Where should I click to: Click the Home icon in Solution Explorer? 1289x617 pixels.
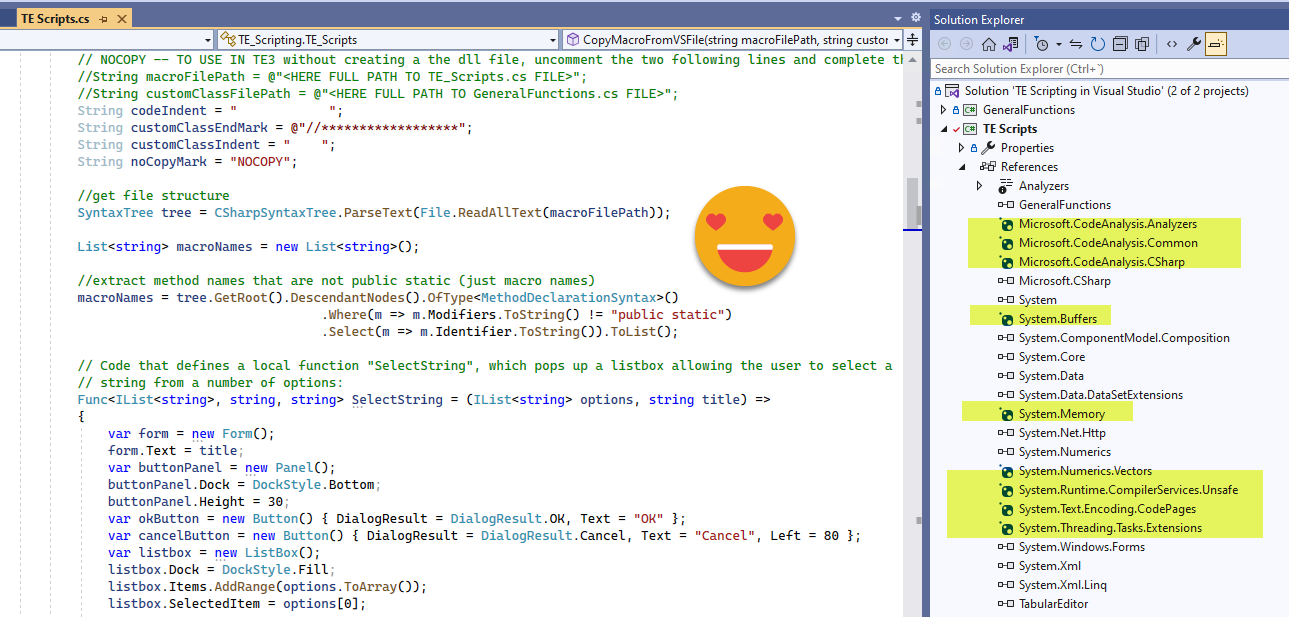pos(988,43)
